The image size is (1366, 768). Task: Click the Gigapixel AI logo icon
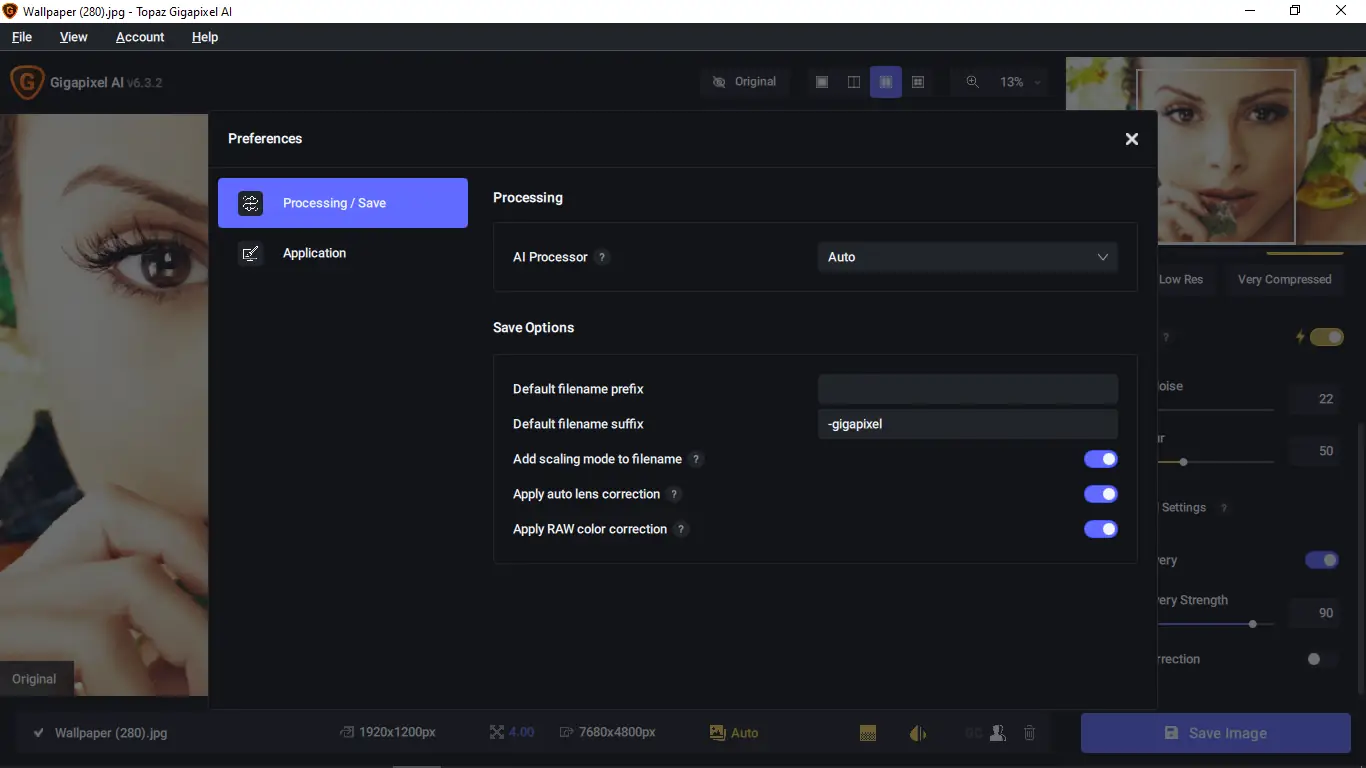pyautogui.click(x=26, y=82)
